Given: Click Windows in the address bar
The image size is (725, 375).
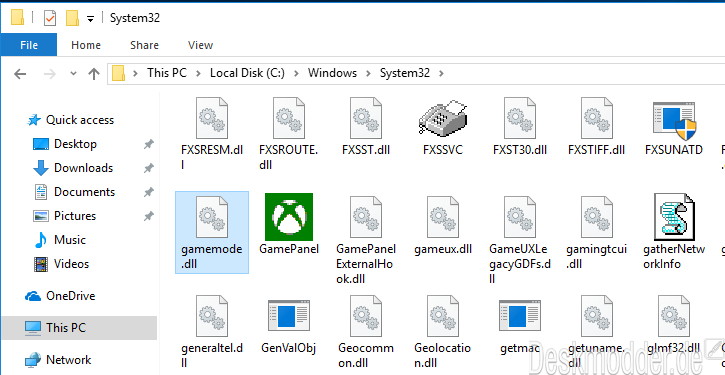Looking at the screenshot, I should click(x=332, y=73).
